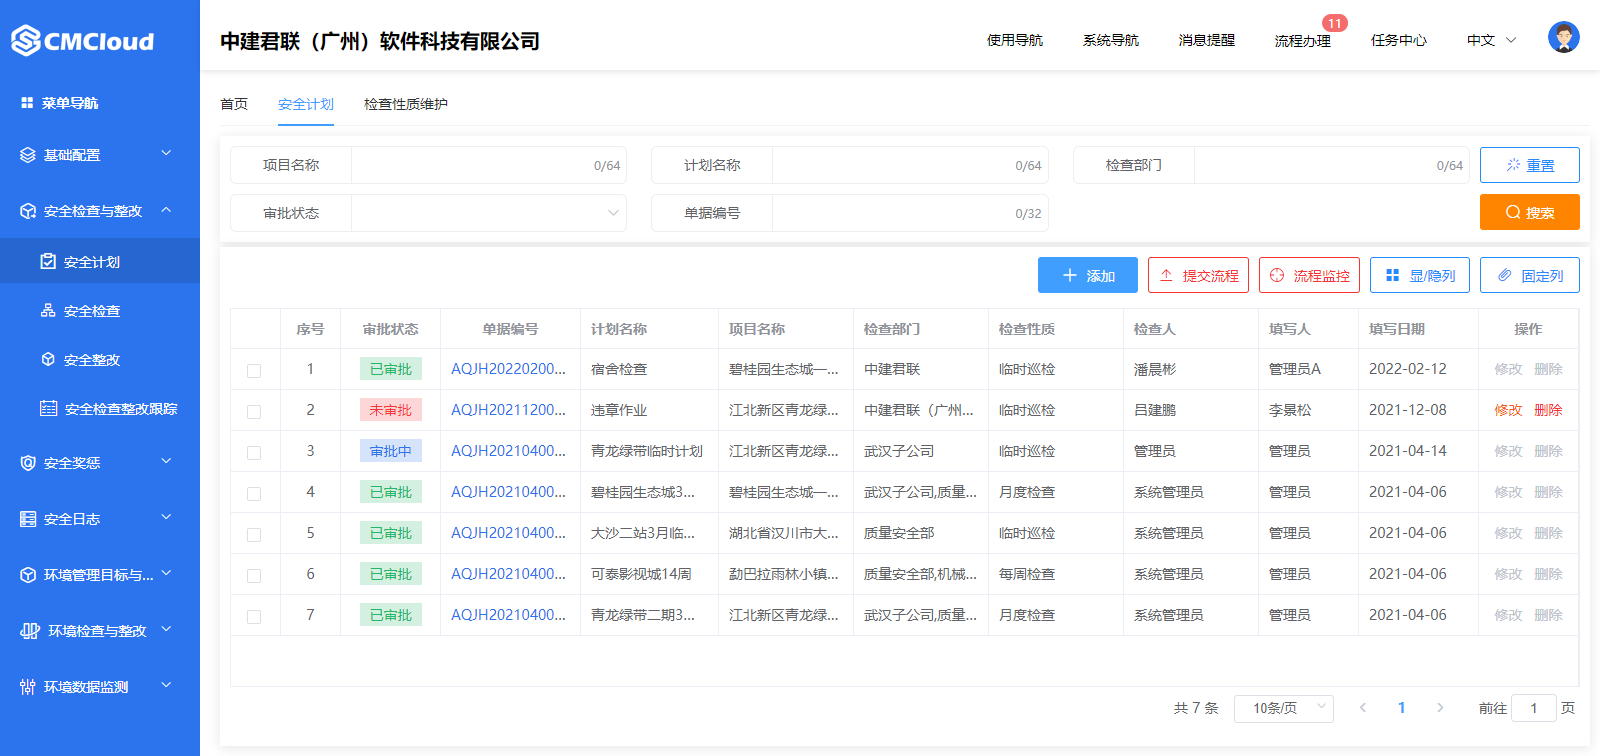
Task: Click the 重置 reset button
Action: click(x=1530, y=165)
